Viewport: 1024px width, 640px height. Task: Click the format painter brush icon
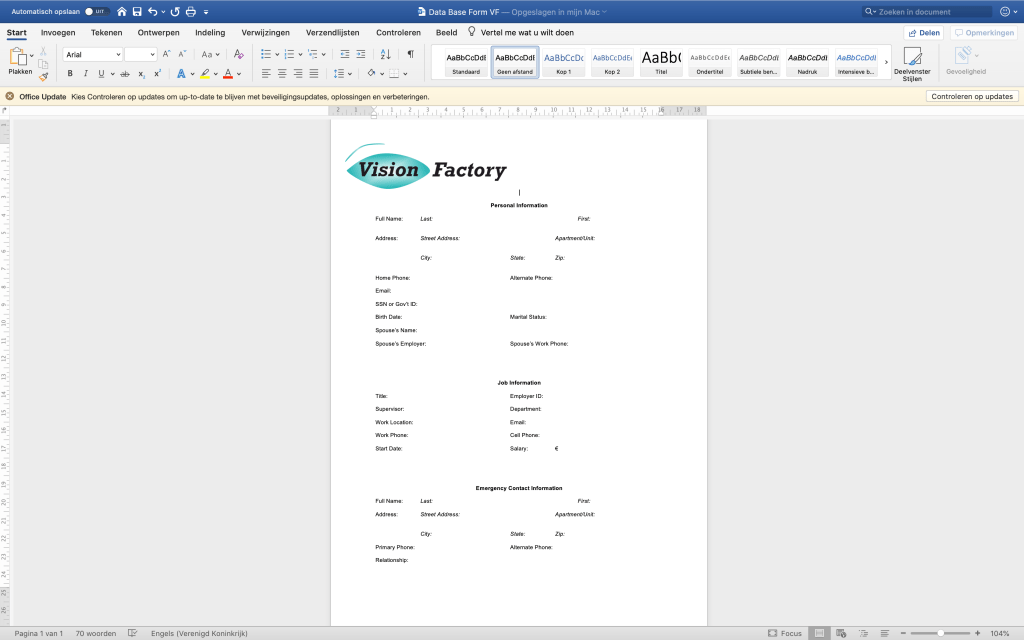(43, 76)
